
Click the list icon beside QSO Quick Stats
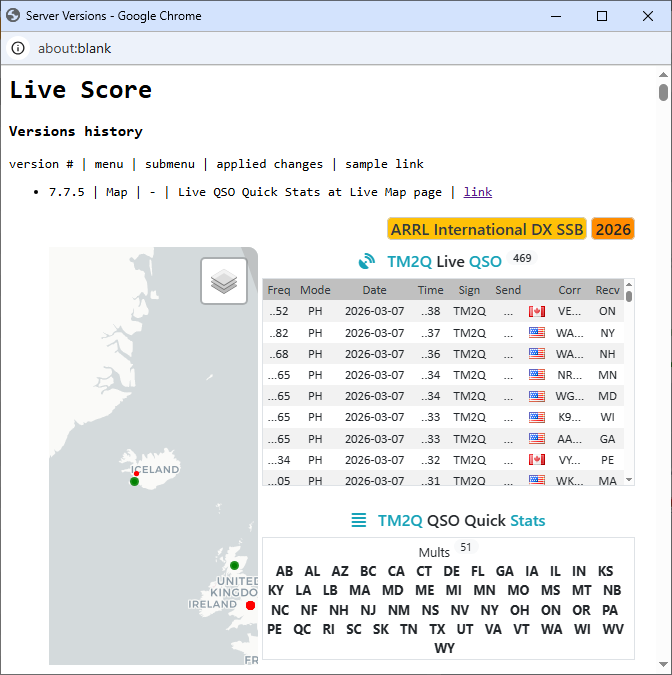[359, 520]
